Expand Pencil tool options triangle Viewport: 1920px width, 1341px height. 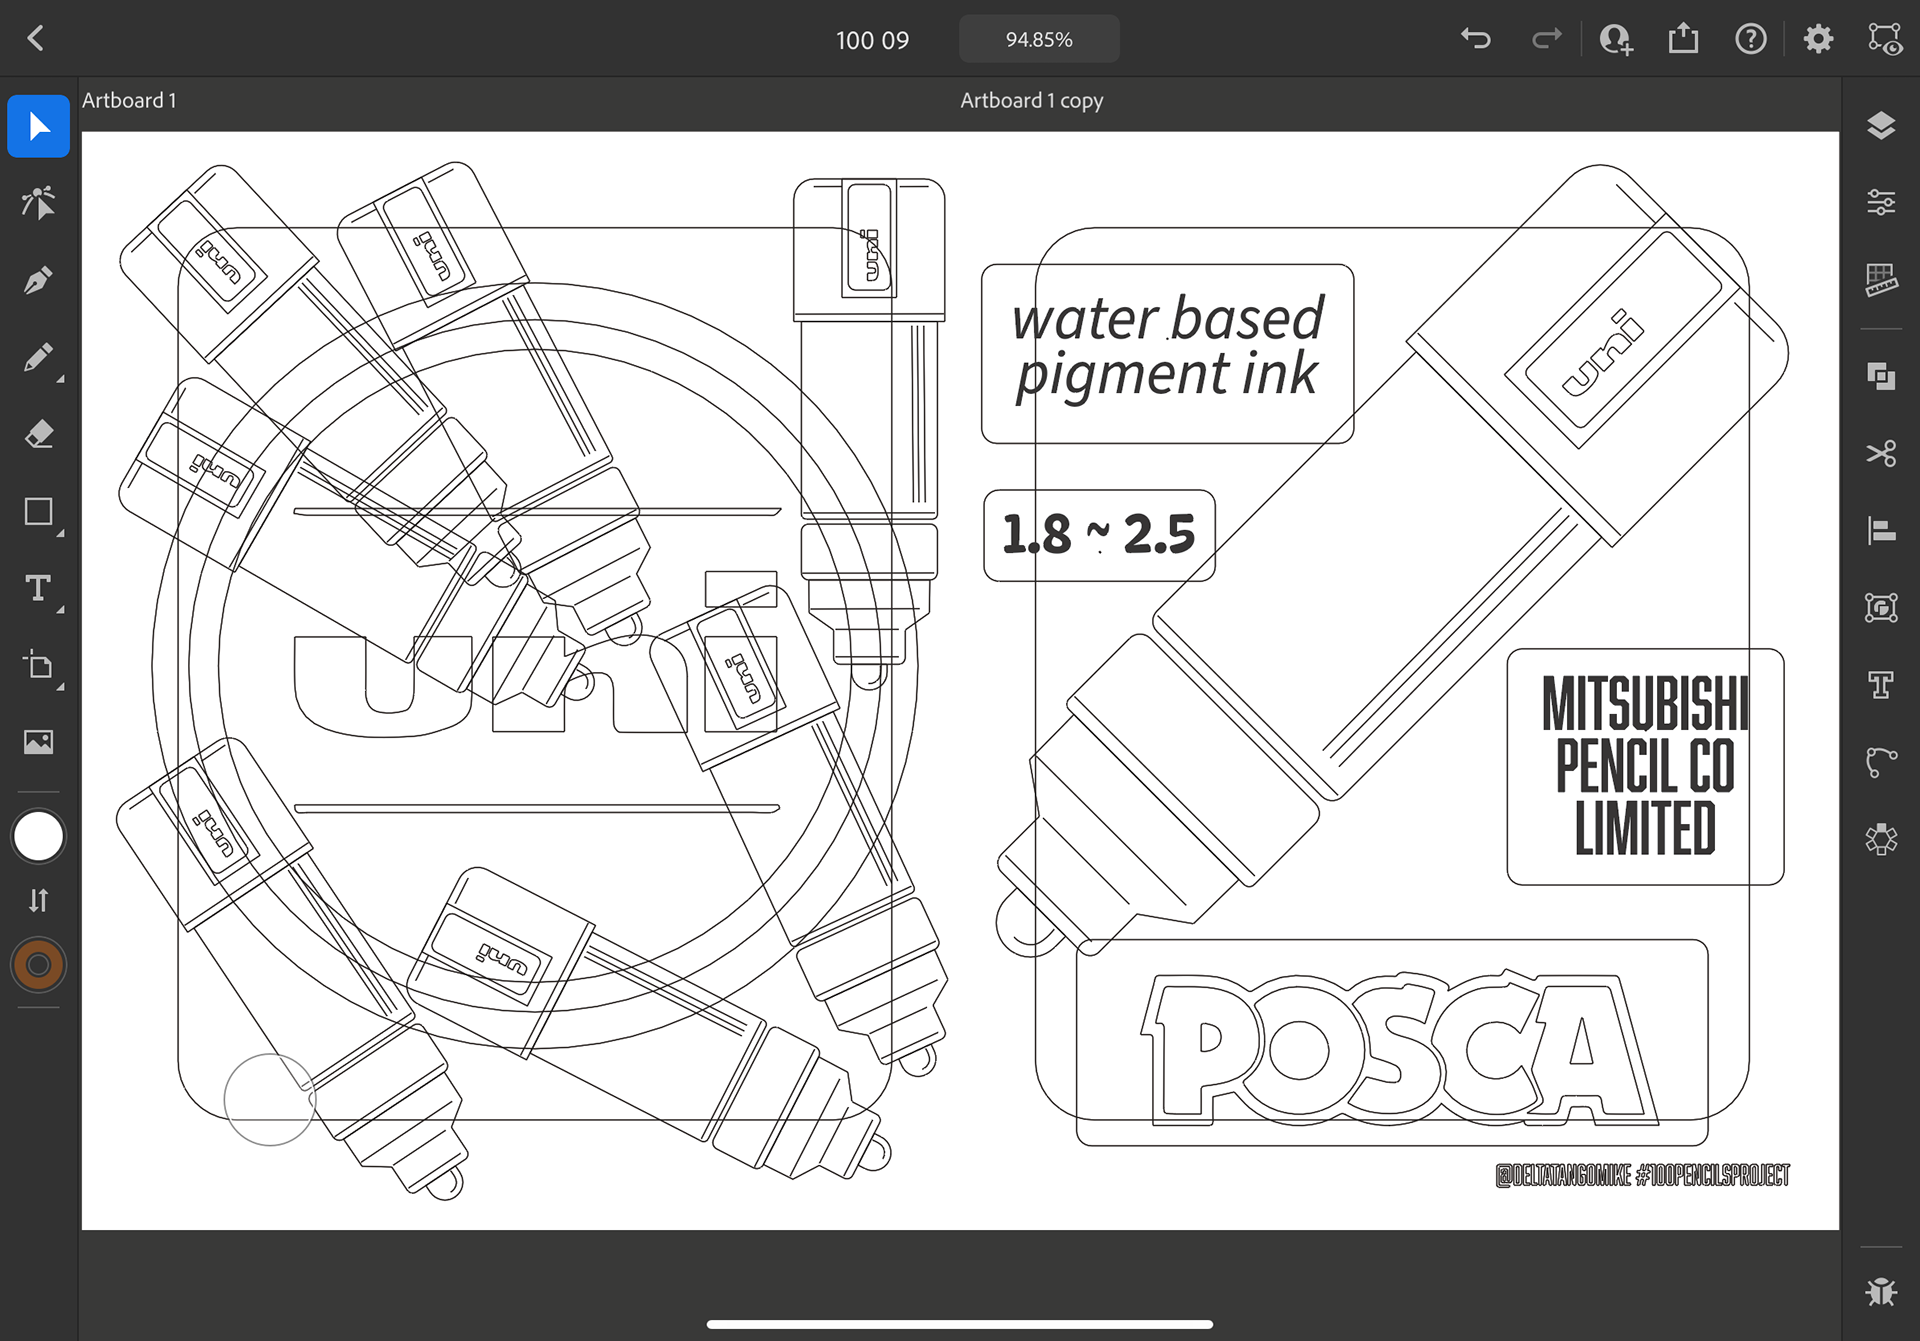(60, 379)
